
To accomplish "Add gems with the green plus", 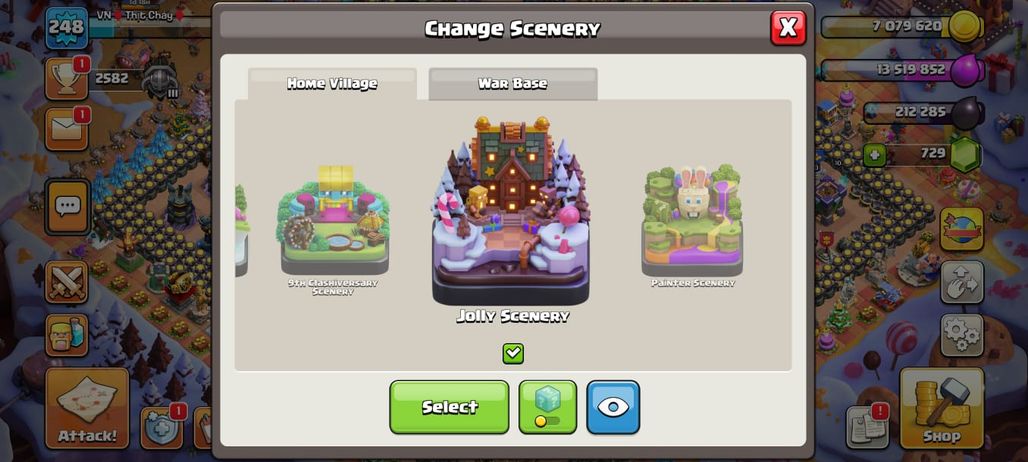I will tap(873, 155).
